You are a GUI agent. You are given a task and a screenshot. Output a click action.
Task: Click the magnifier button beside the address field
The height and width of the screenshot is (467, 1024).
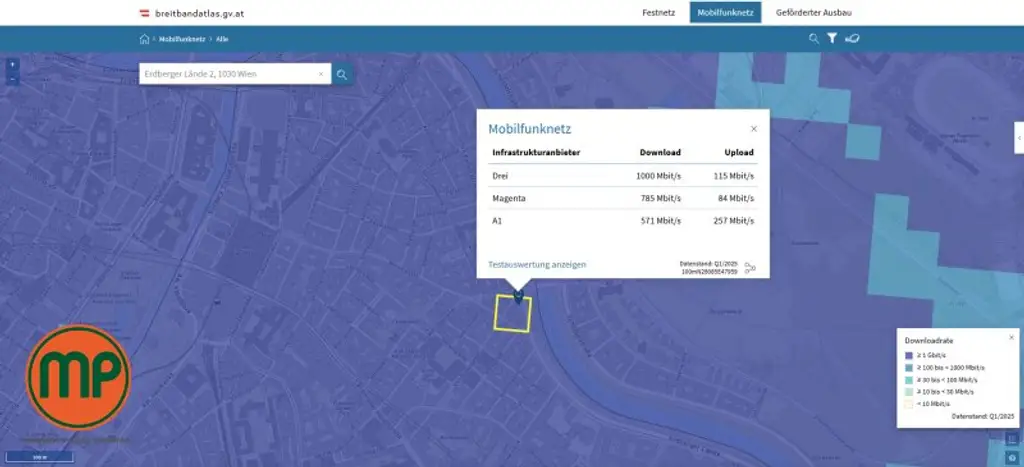tap(342, 74)
